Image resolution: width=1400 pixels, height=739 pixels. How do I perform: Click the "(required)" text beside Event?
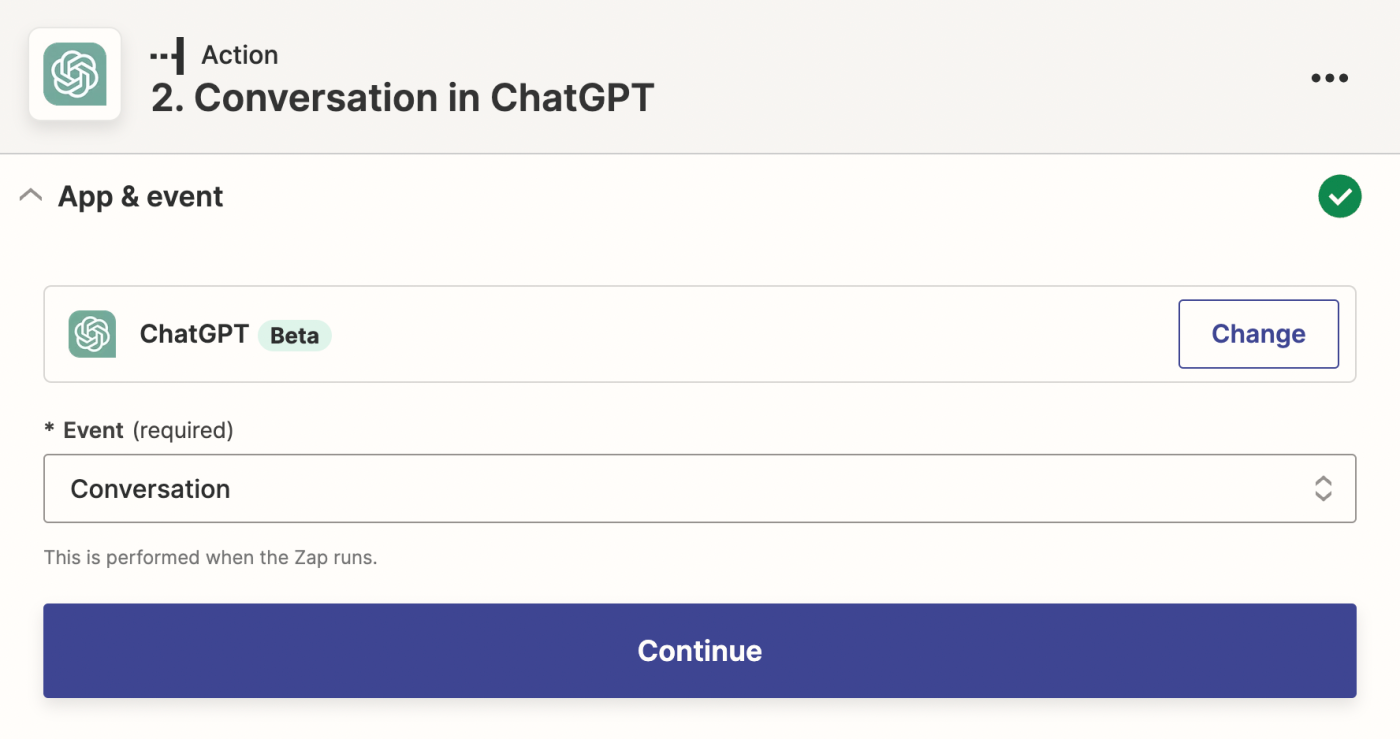(183, 430)
